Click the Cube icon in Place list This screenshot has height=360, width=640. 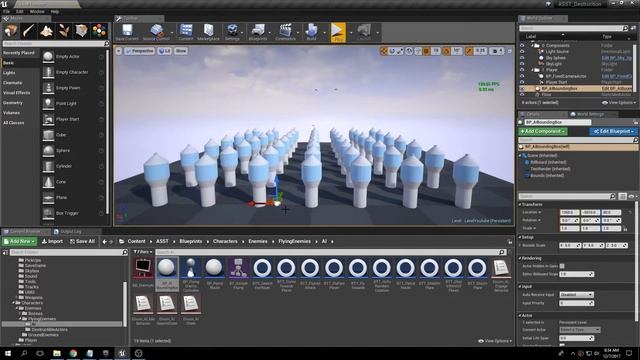pos(48,135)
